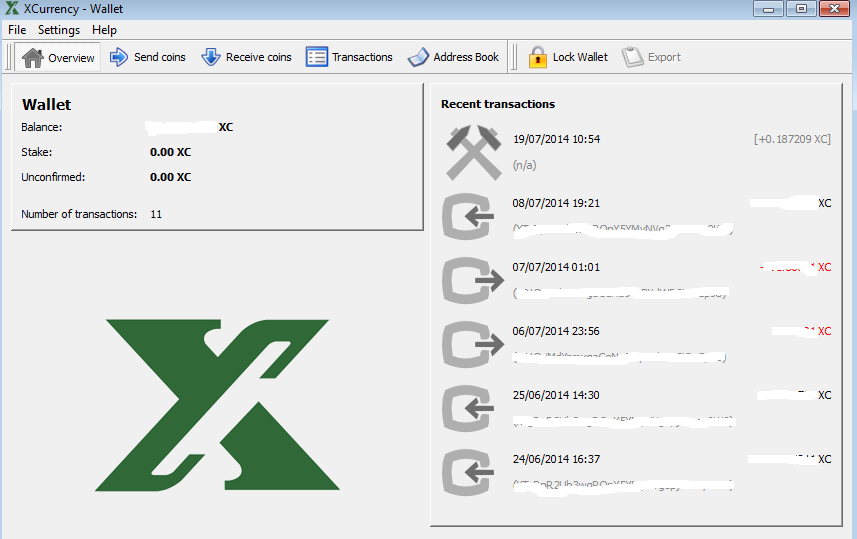Open the Transactions list icon
Screen dimensions: 857x539
click(317, 57)
